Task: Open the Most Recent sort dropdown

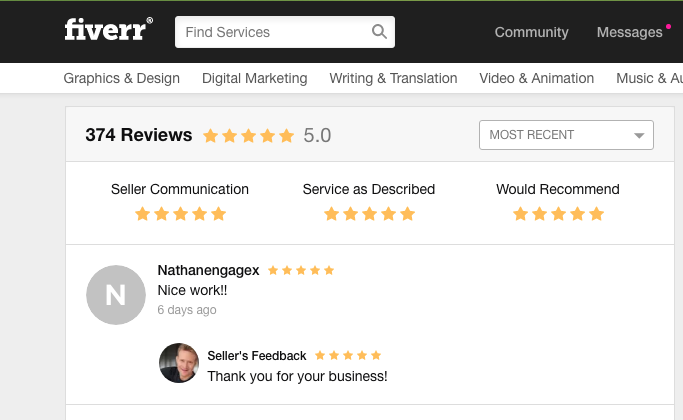Action: (x=566, y=135)
